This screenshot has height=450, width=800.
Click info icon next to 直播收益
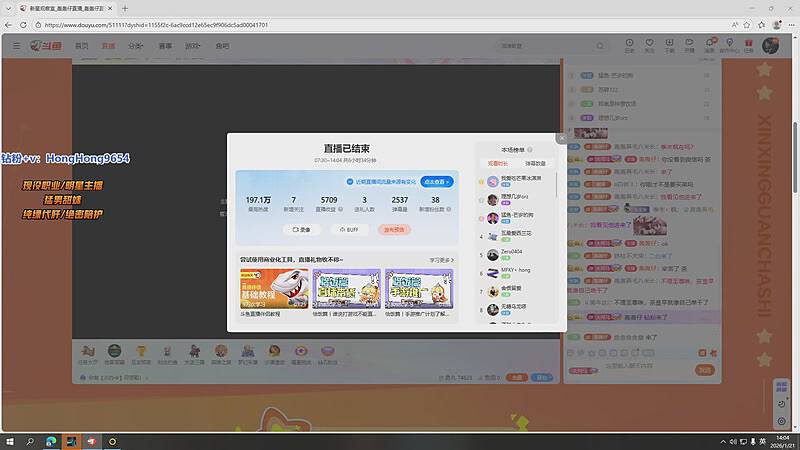[x=341, y=209]
